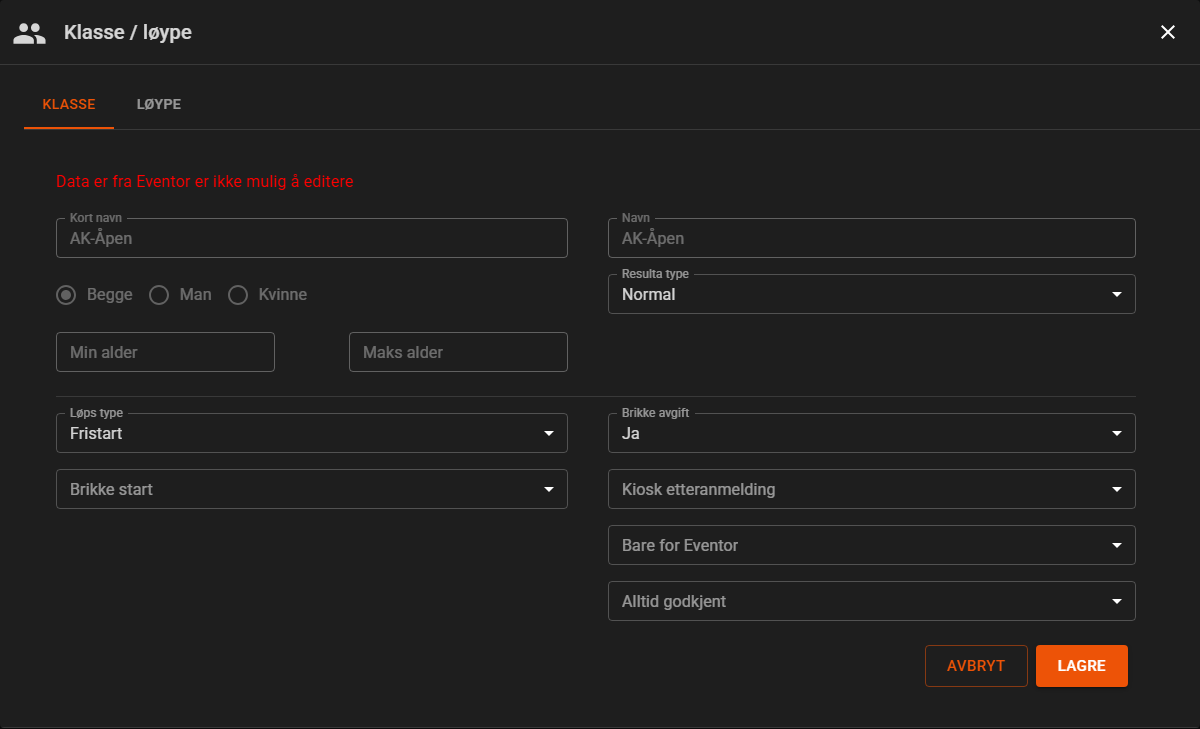Switch to the LØYPE tab

(x=159, y=104)
